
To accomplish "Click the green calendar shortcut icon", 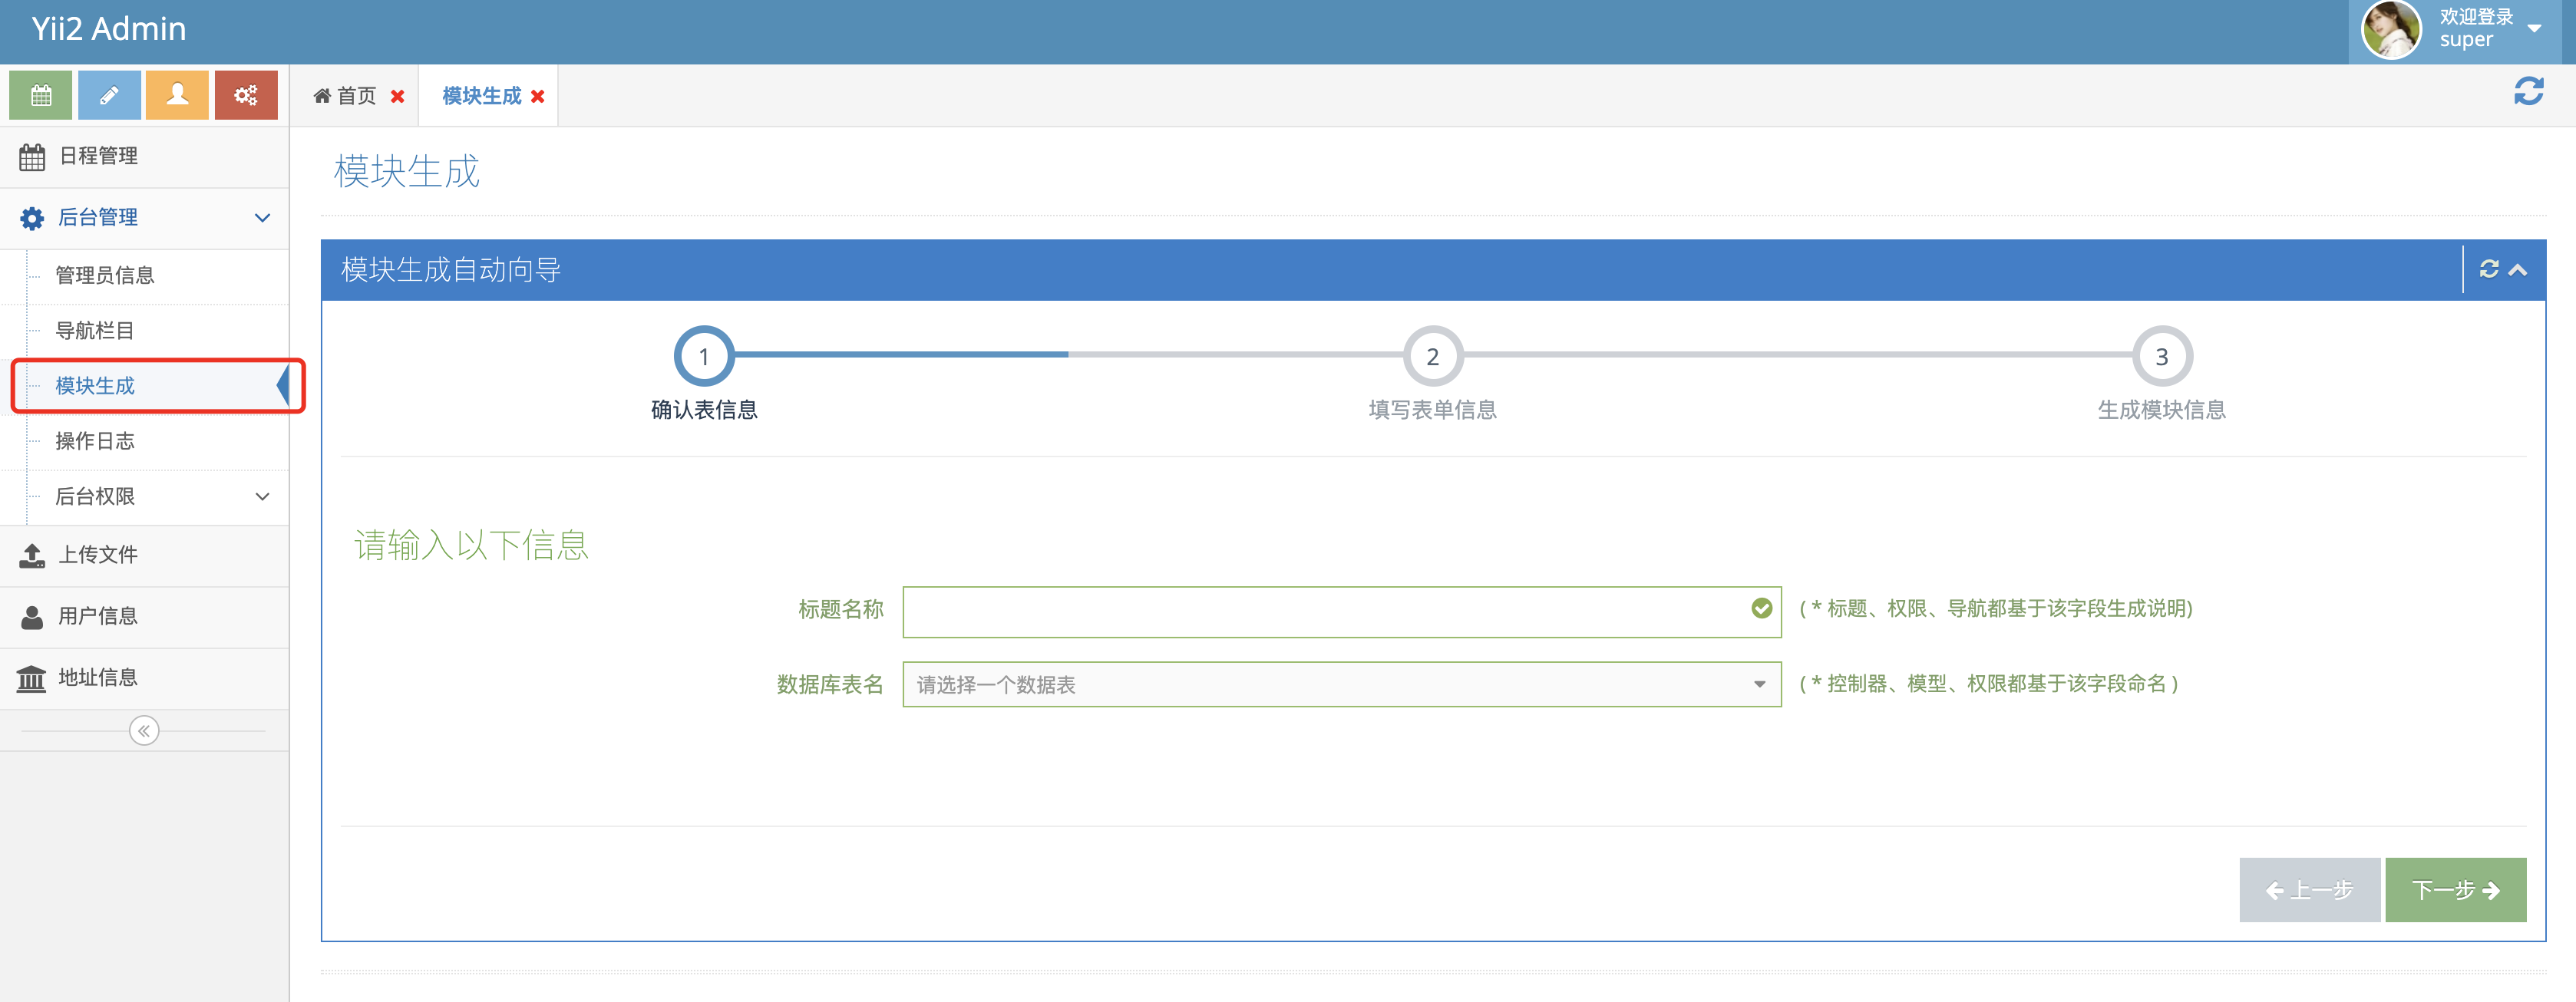I will [x=41, y=95].
